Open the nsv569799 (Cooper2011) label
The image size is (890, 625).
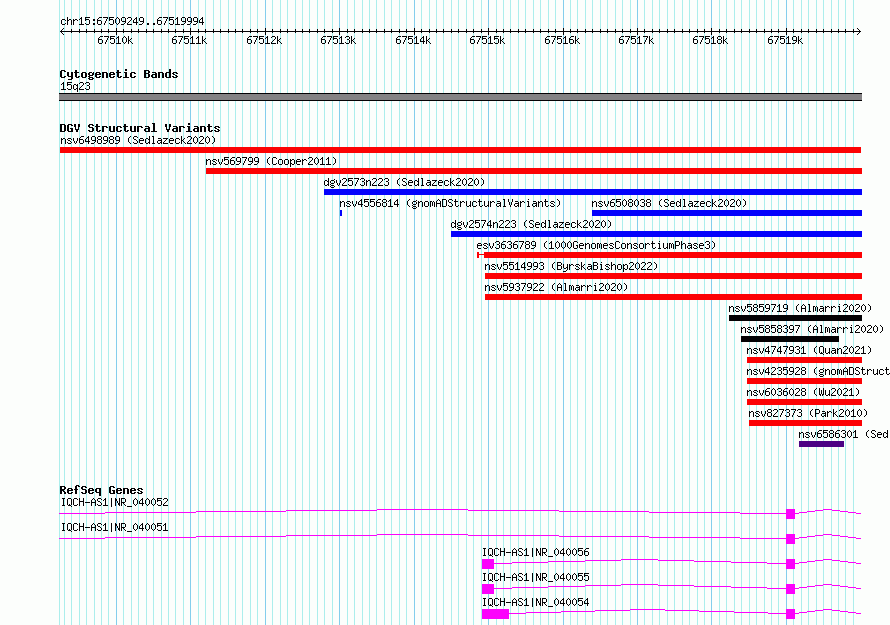coord(271,161)
